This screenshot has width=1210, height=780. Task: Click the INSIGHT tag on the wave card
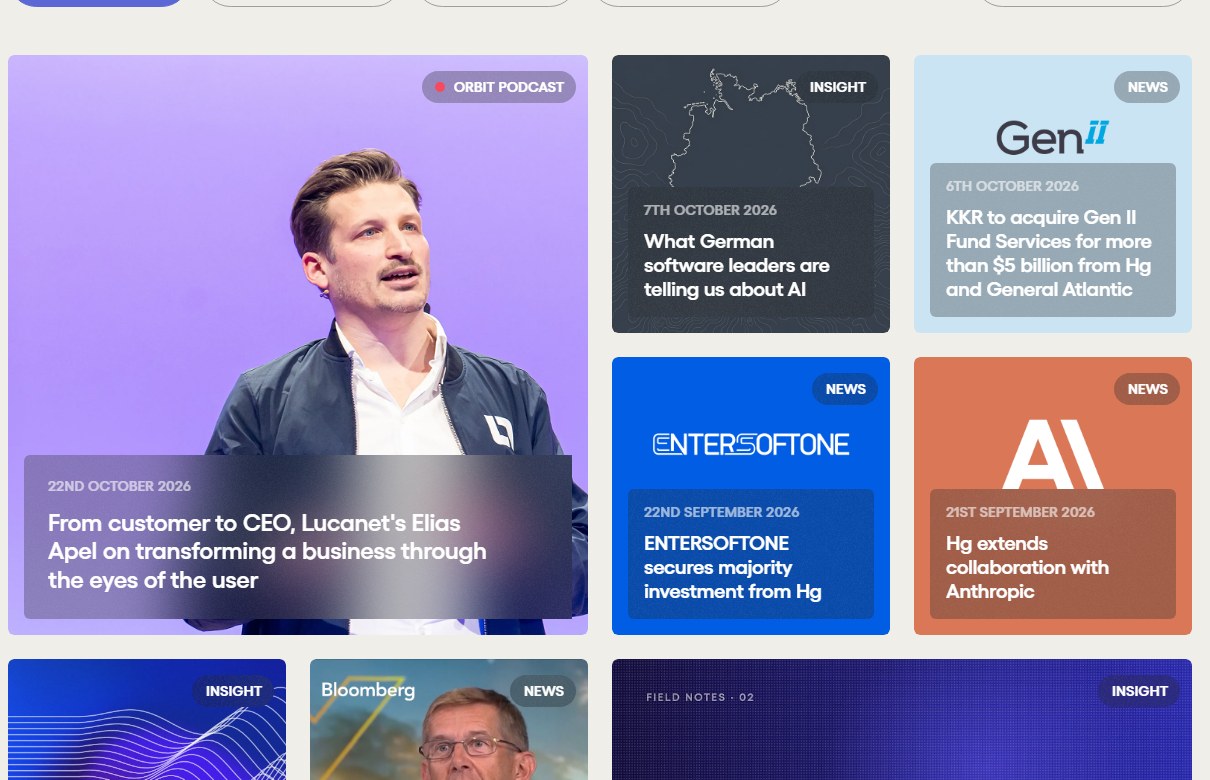tap(234, 691)
